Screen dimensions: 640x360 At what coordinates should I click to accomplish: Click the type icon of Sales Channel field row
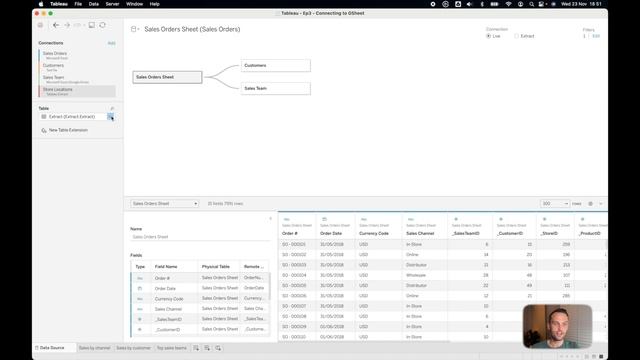coord(140,309)
